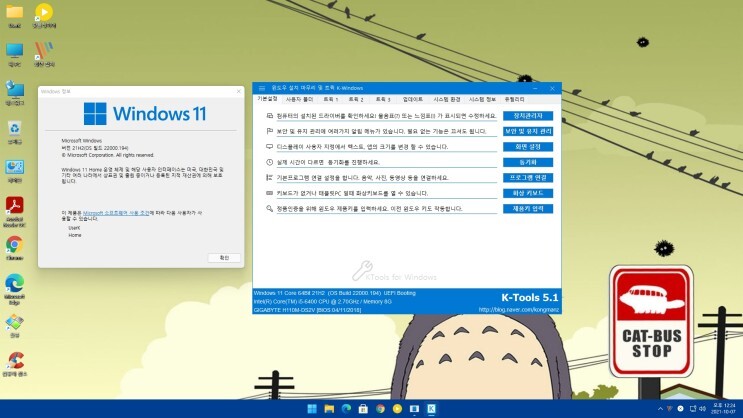Select the yellow play-button desktop shortcut
The image size is (743, 418).
click(44, 16)
